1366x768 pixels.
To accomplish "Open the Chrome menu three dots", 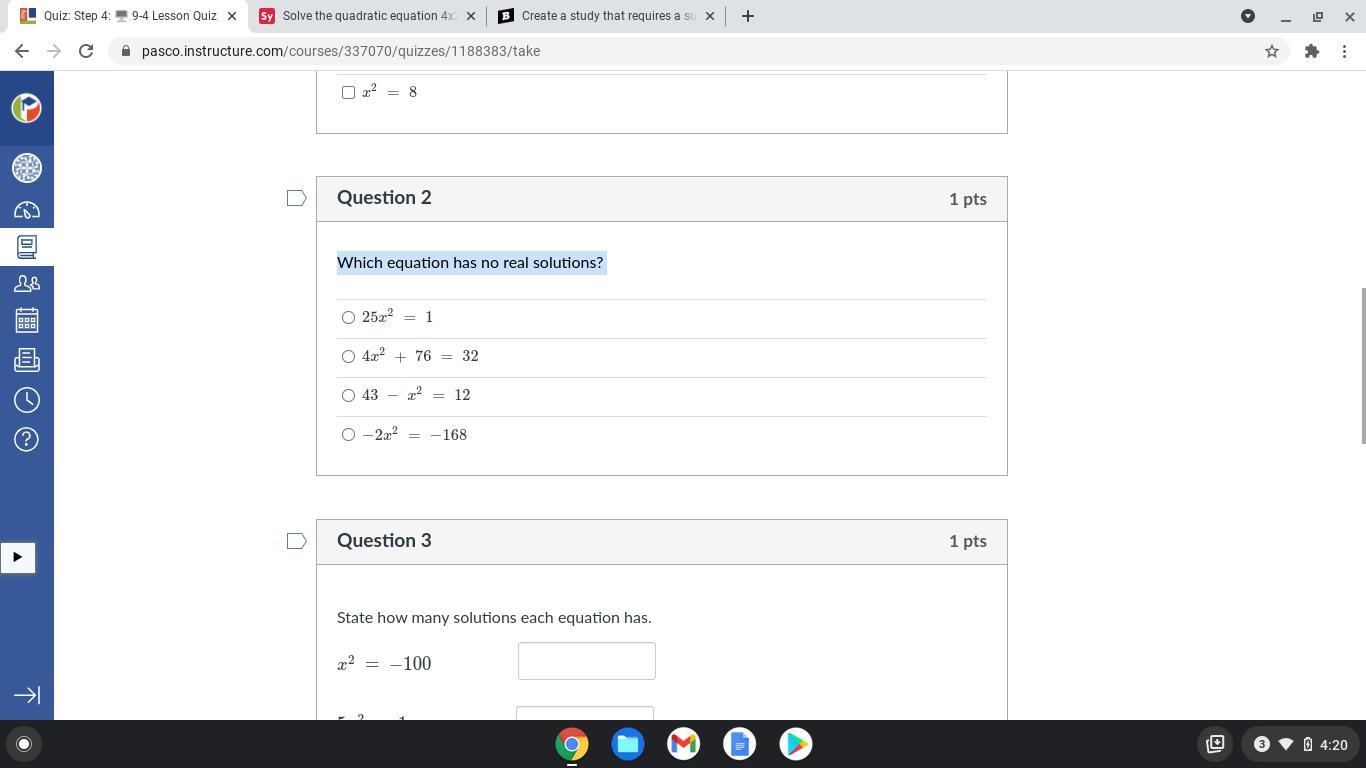I will click(1347, 51).
